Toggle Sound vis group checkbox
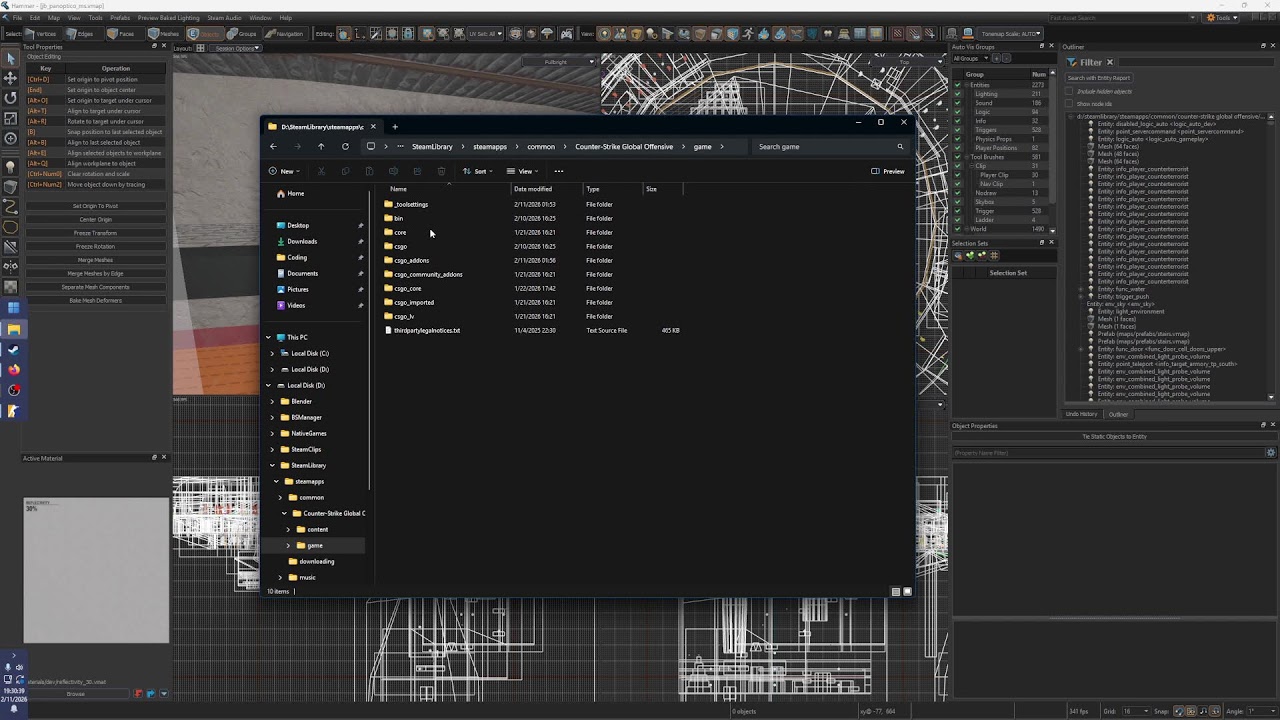The height and width of the screenshot is (720, 1280). pyautogui.click(x=957, y=103)
